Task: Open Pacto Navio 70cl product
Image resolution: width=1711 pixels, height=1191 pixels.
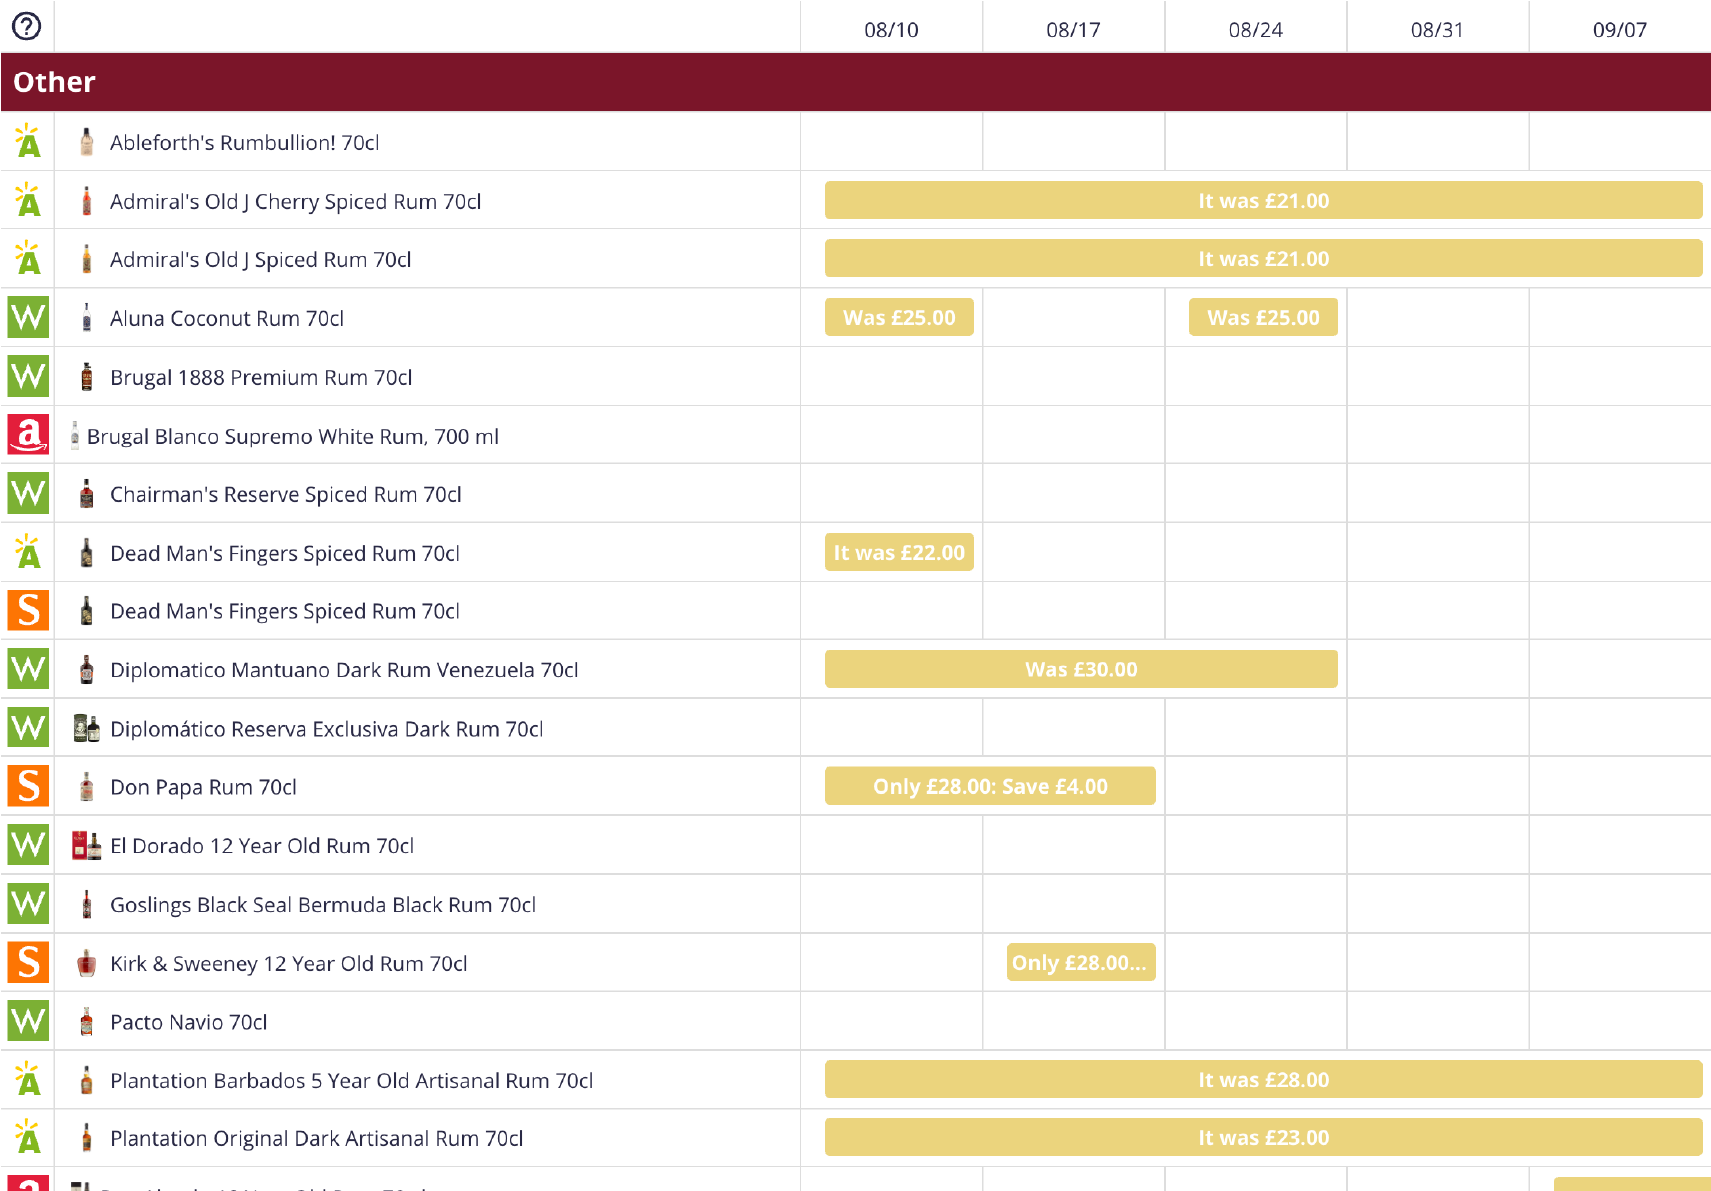Action: coord(189,1022)
